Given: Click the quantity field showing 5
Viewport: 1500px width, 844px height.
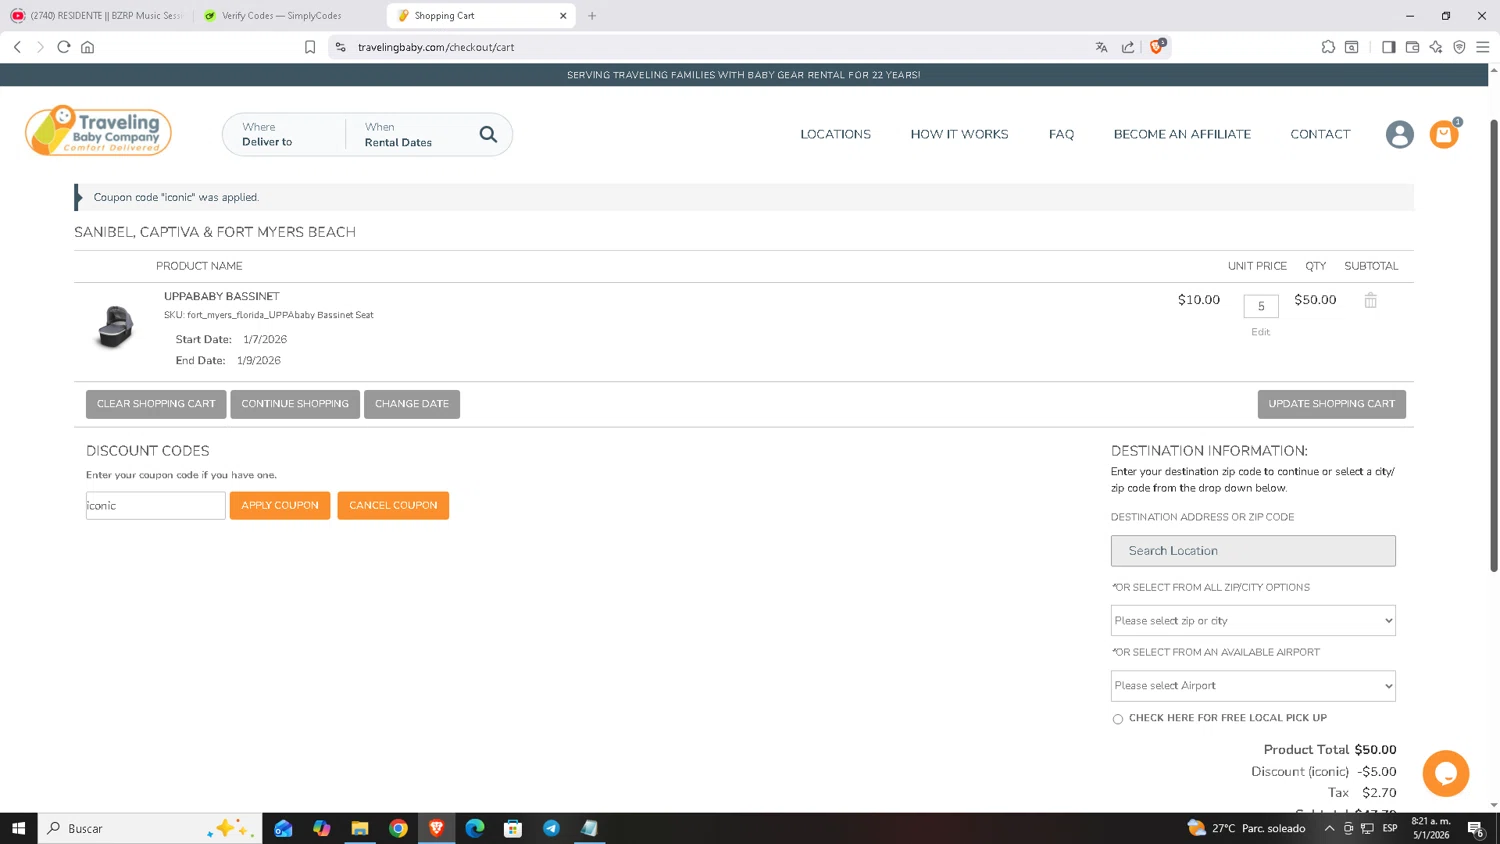Looking at the screenshot, I should (1260, 306).
